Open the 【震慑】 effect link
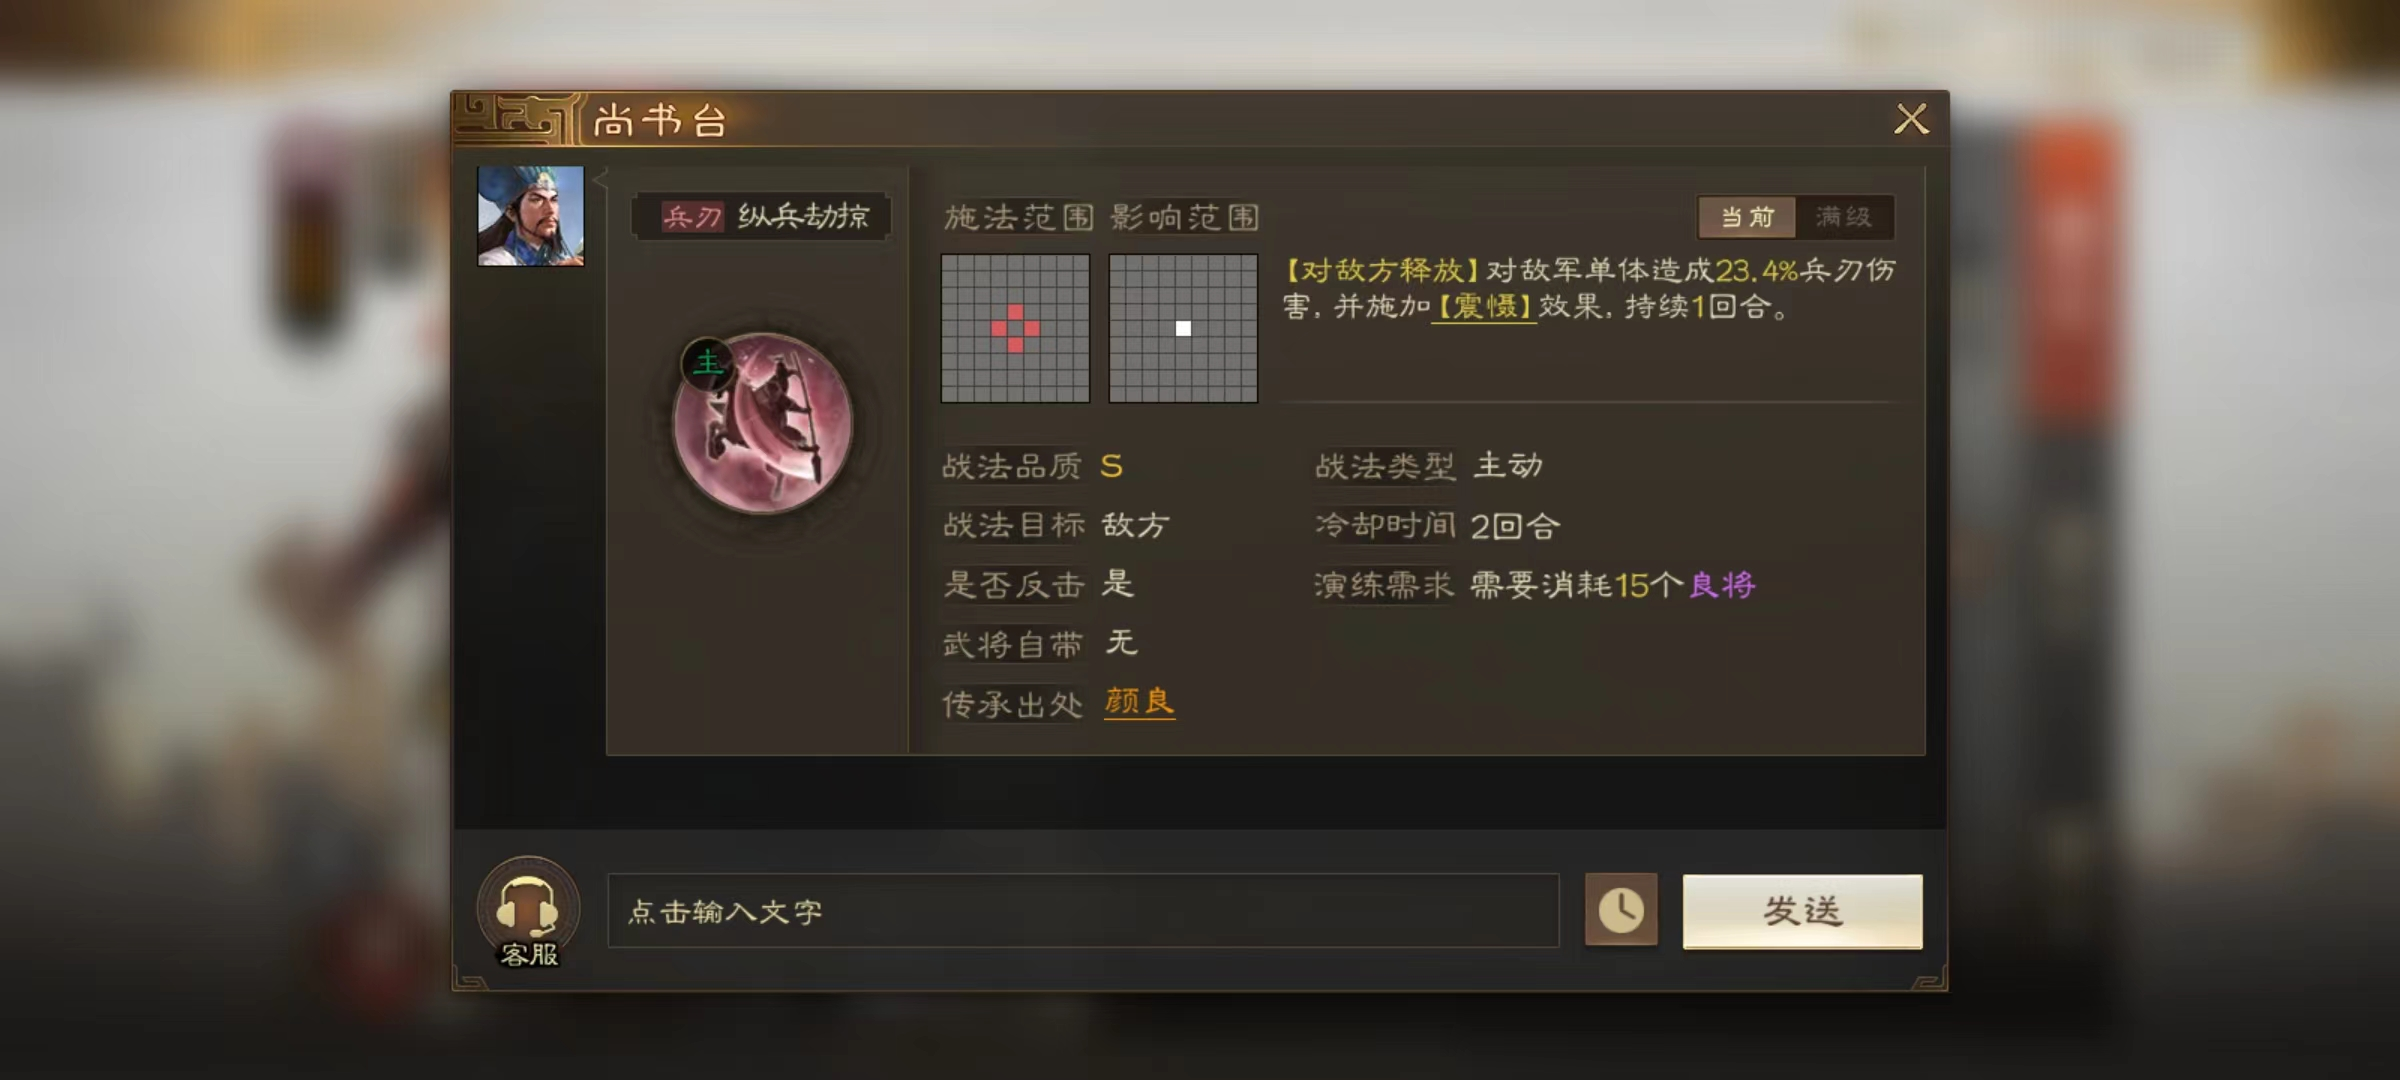 pyautogui.click(x=1484, y=307)
